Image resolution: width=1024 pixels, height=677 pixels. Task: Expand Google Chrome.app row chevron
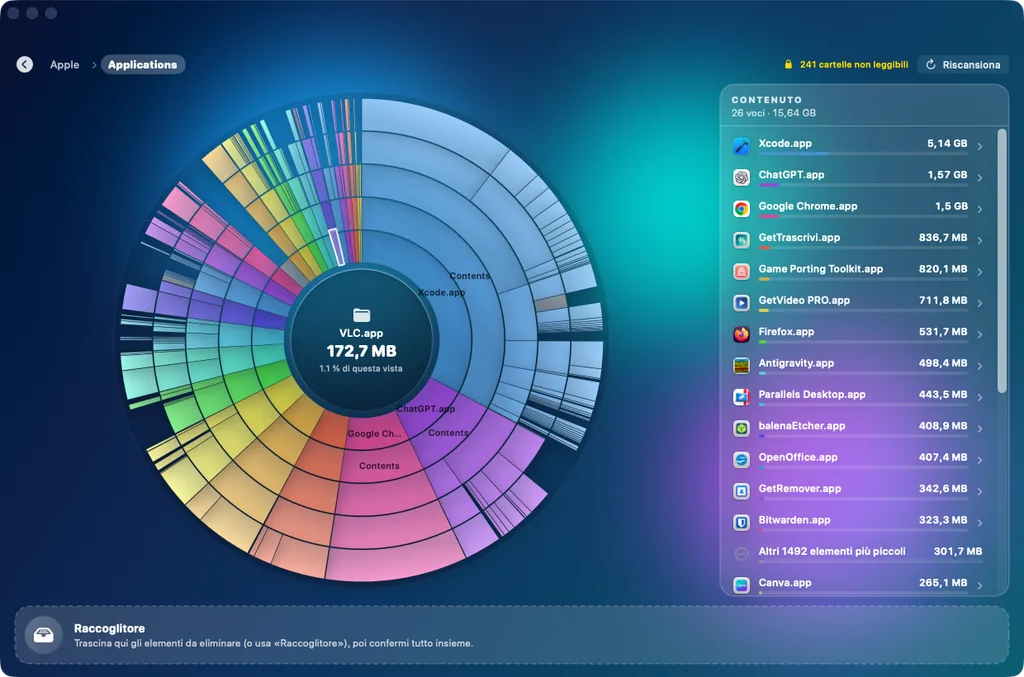pos(980,209)
